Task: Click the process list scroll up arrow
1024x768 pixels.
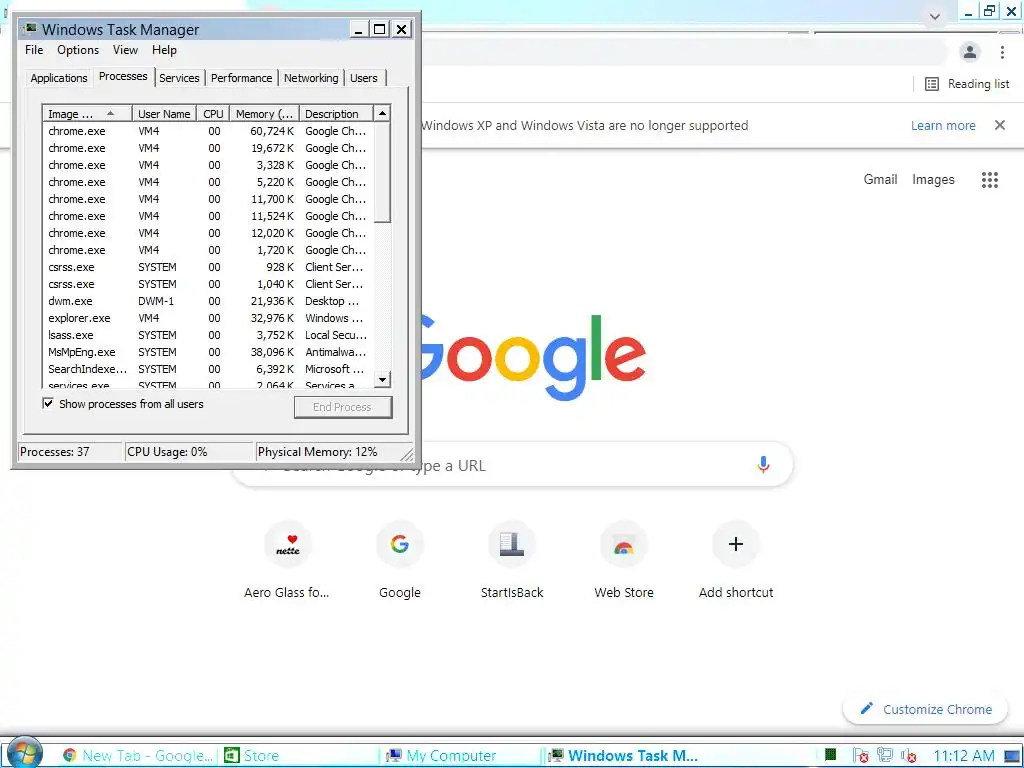Action: (x=383, y=114)
